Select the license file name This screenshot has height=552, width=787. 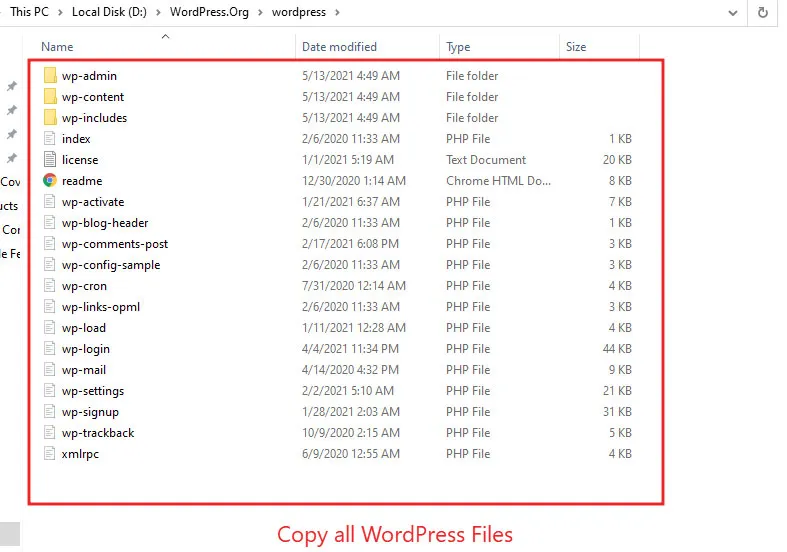(80, 160)
